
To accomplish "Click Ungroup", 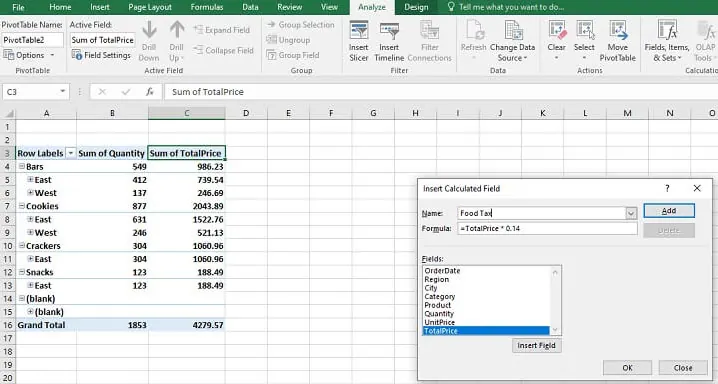I will click(288, 40).
